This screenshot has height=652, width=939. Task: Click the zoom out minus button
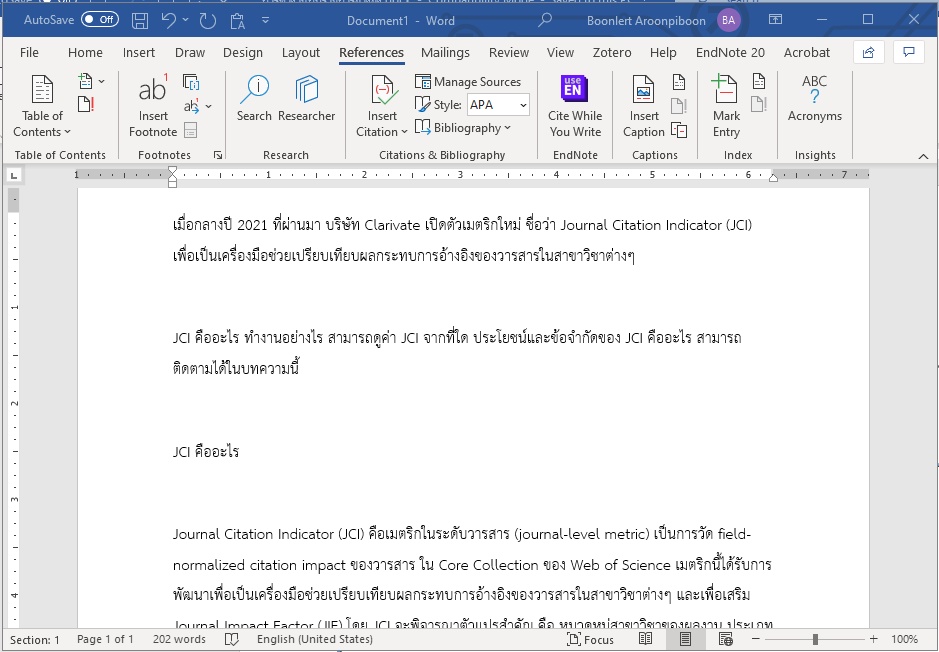(755, 639)
